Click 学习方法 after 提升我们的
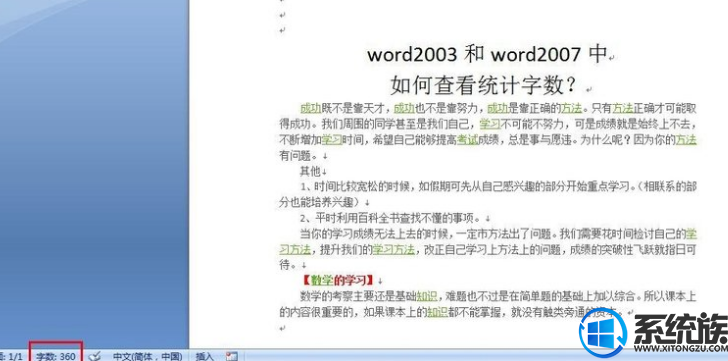This screenshot has width=728, height=361. tap(394, 250)
